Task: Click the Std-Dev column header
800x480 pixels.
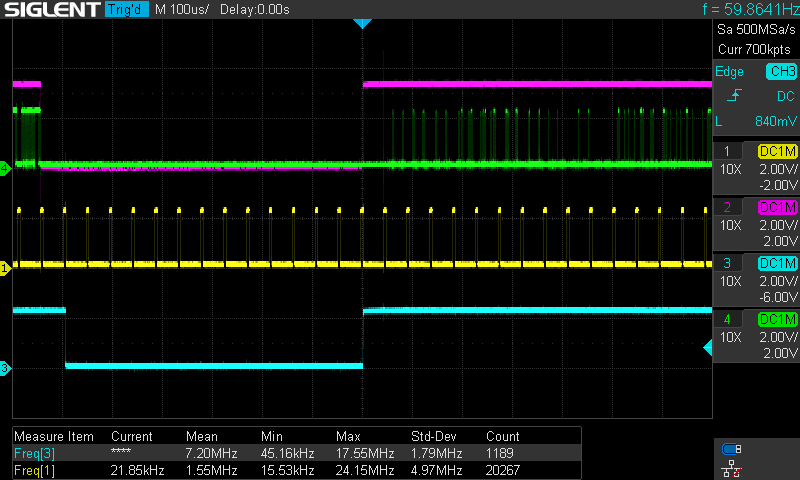Action: click(x=433, y=437)
